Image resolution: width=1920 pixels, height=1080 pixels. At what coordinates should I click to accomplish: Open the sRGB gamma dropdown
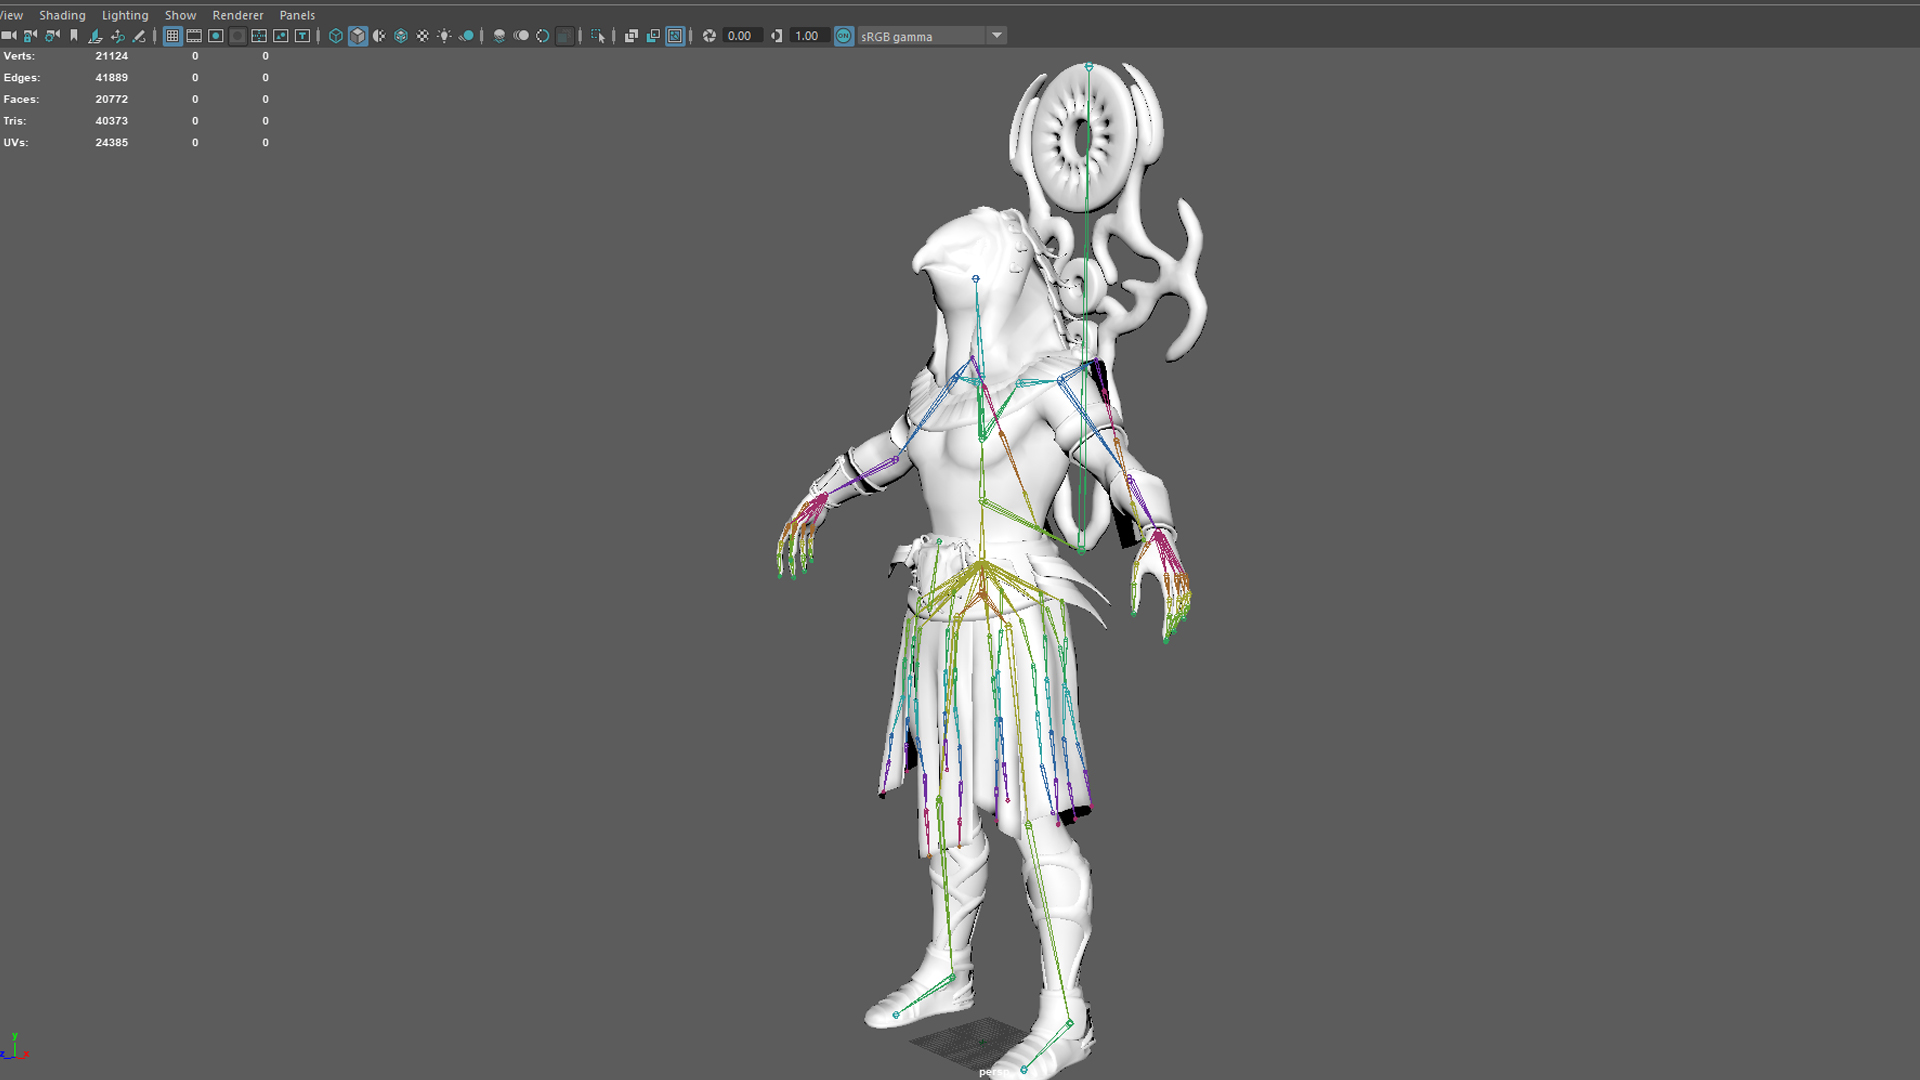996,36
